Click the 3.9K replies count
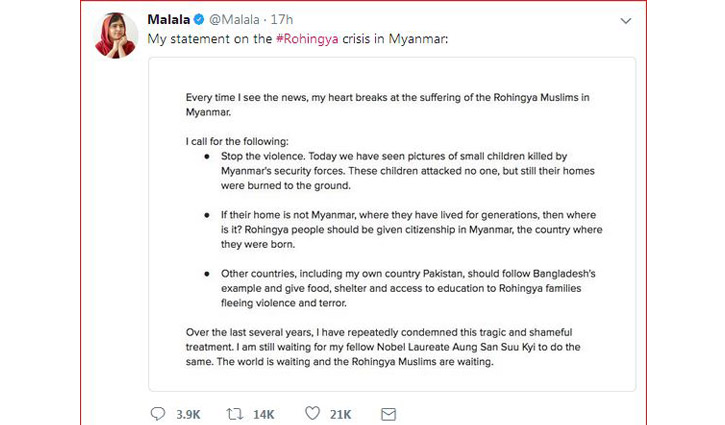The image size is (725, 425). pyautogui.click(x=190, y=413)
